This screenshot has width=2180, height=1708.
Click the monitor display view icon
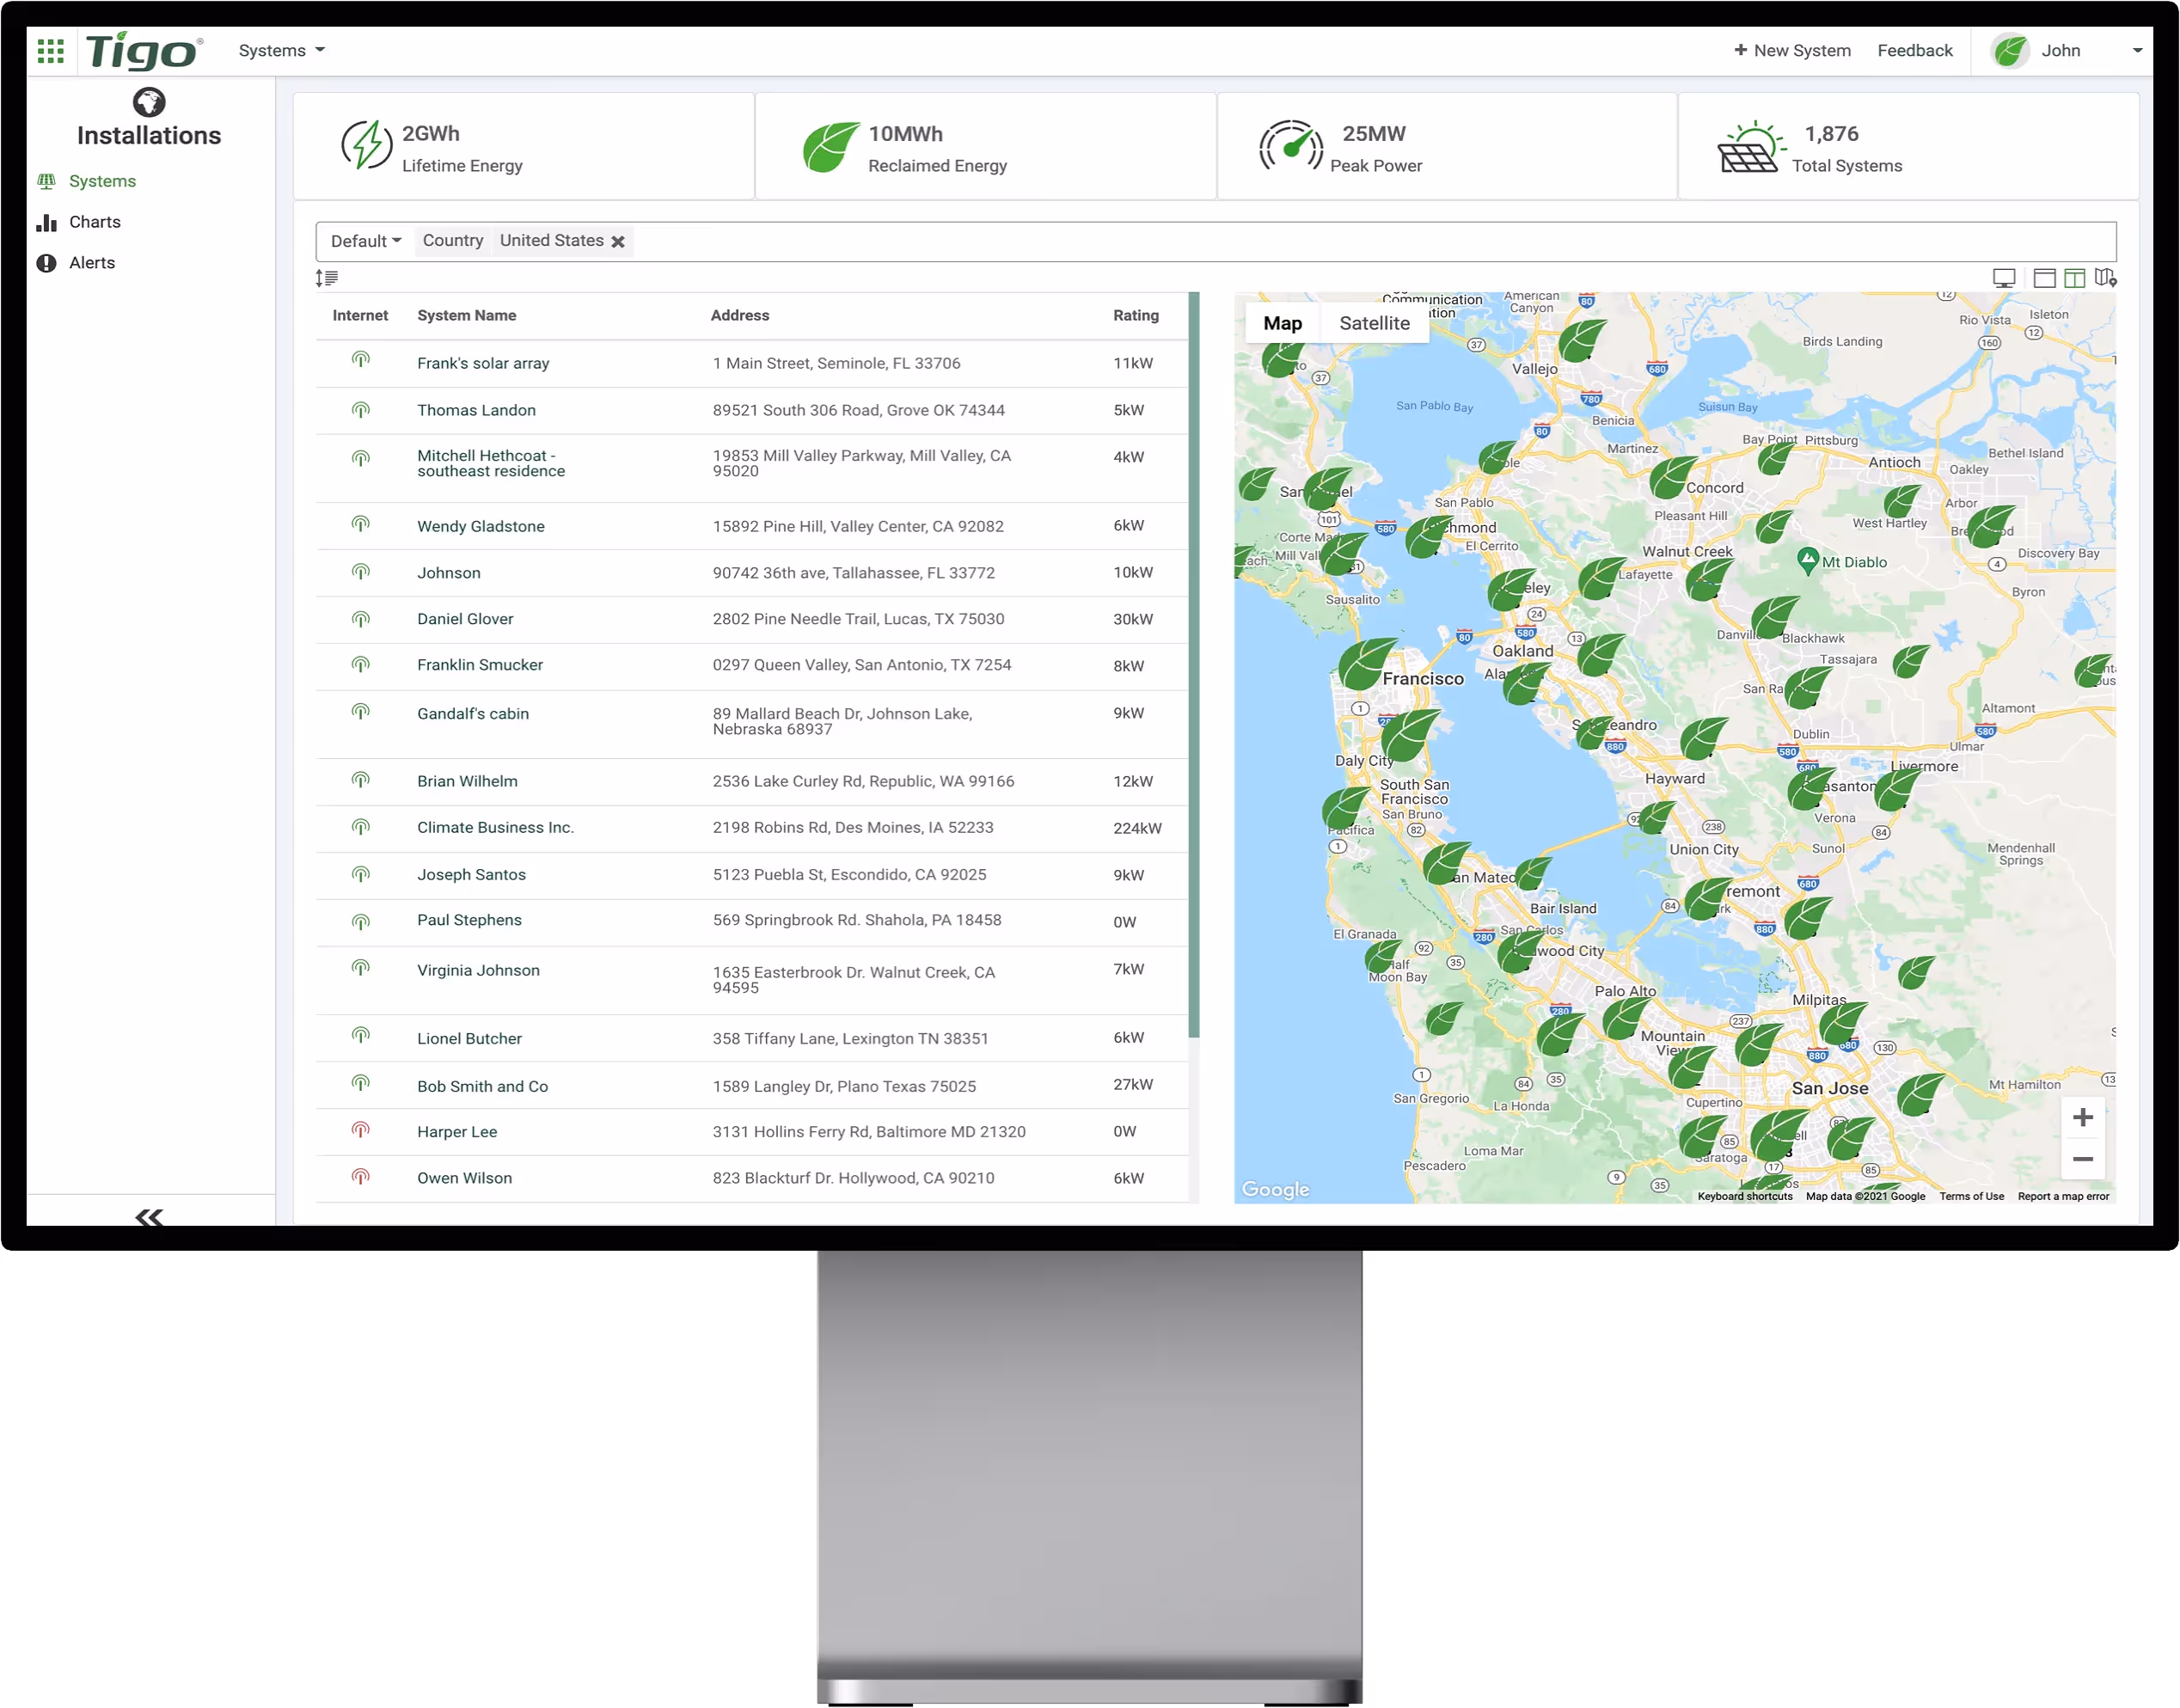2003,278
